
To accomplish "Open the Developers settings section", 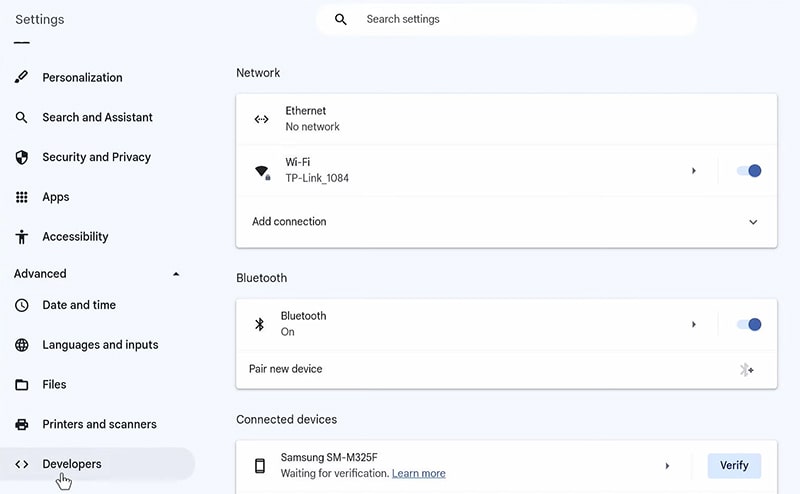I will tap(72, 464).
